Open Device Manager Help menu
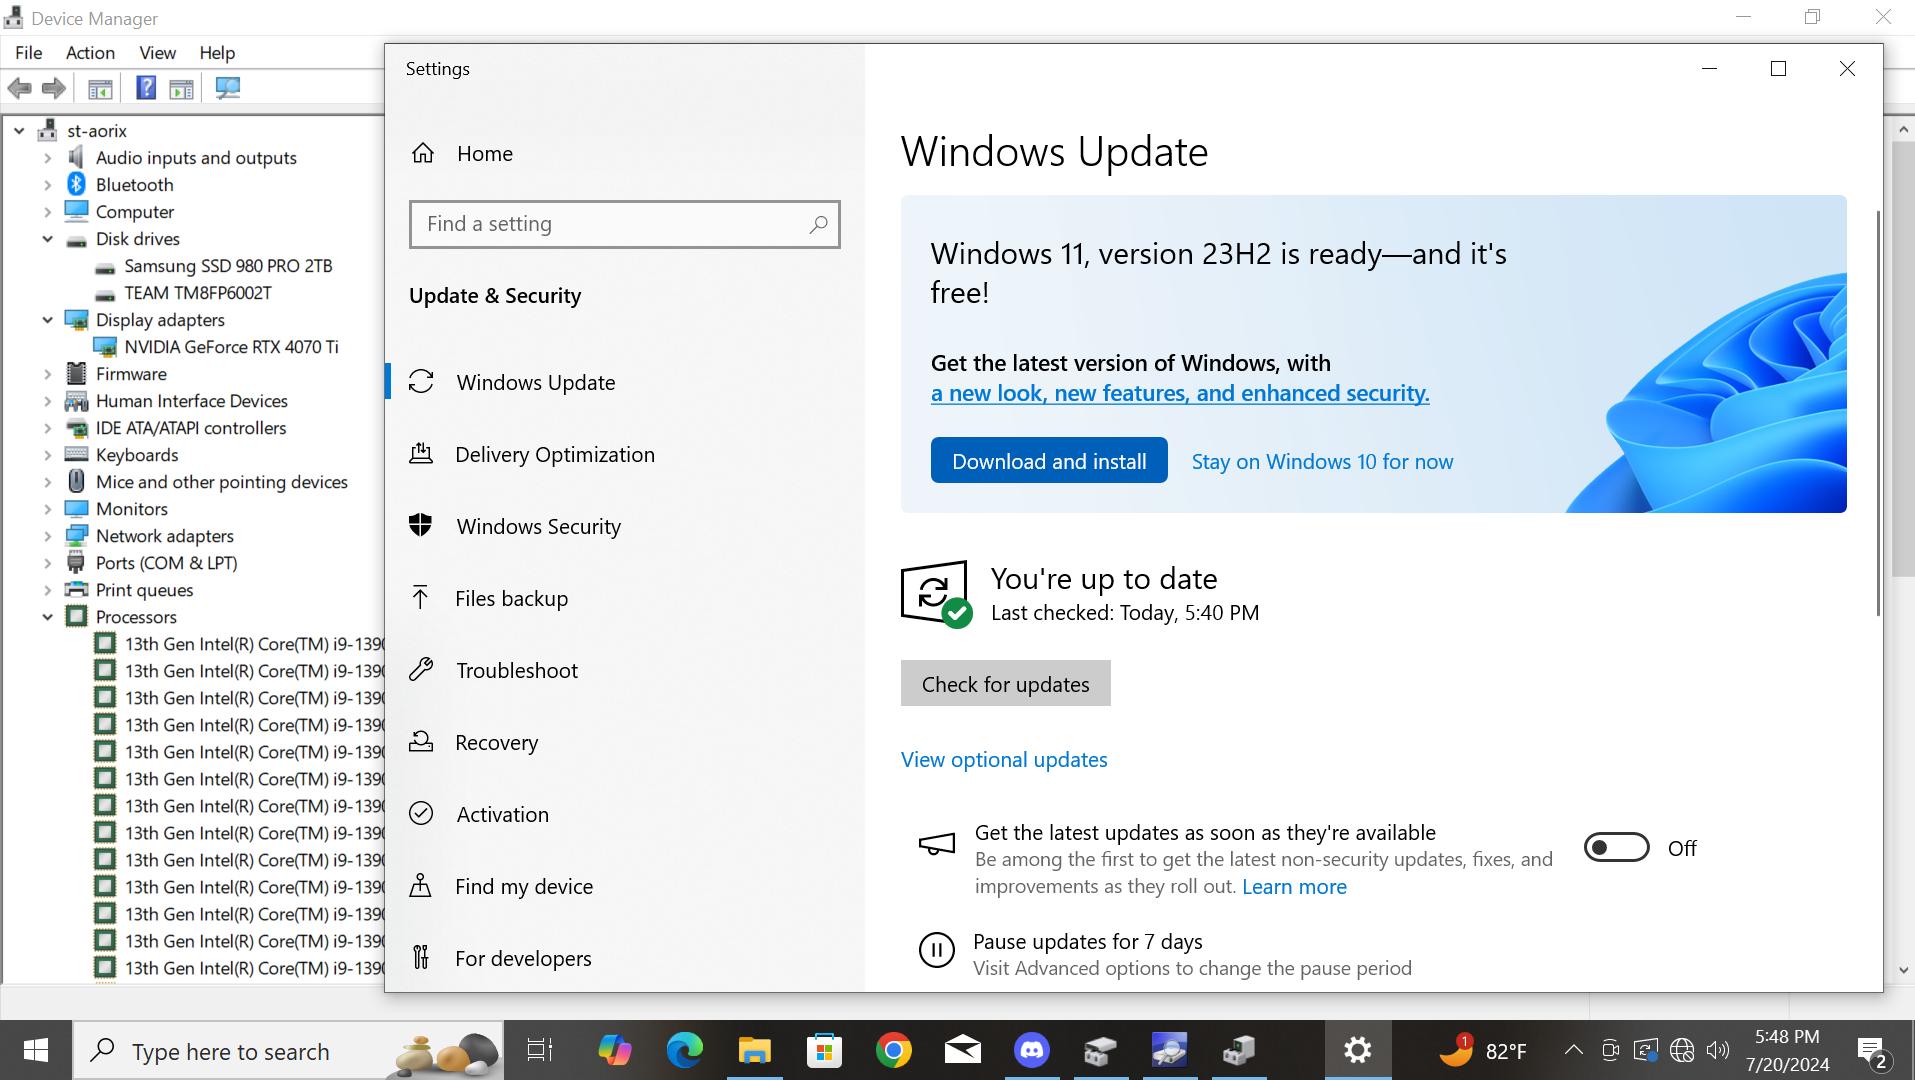 217,53
